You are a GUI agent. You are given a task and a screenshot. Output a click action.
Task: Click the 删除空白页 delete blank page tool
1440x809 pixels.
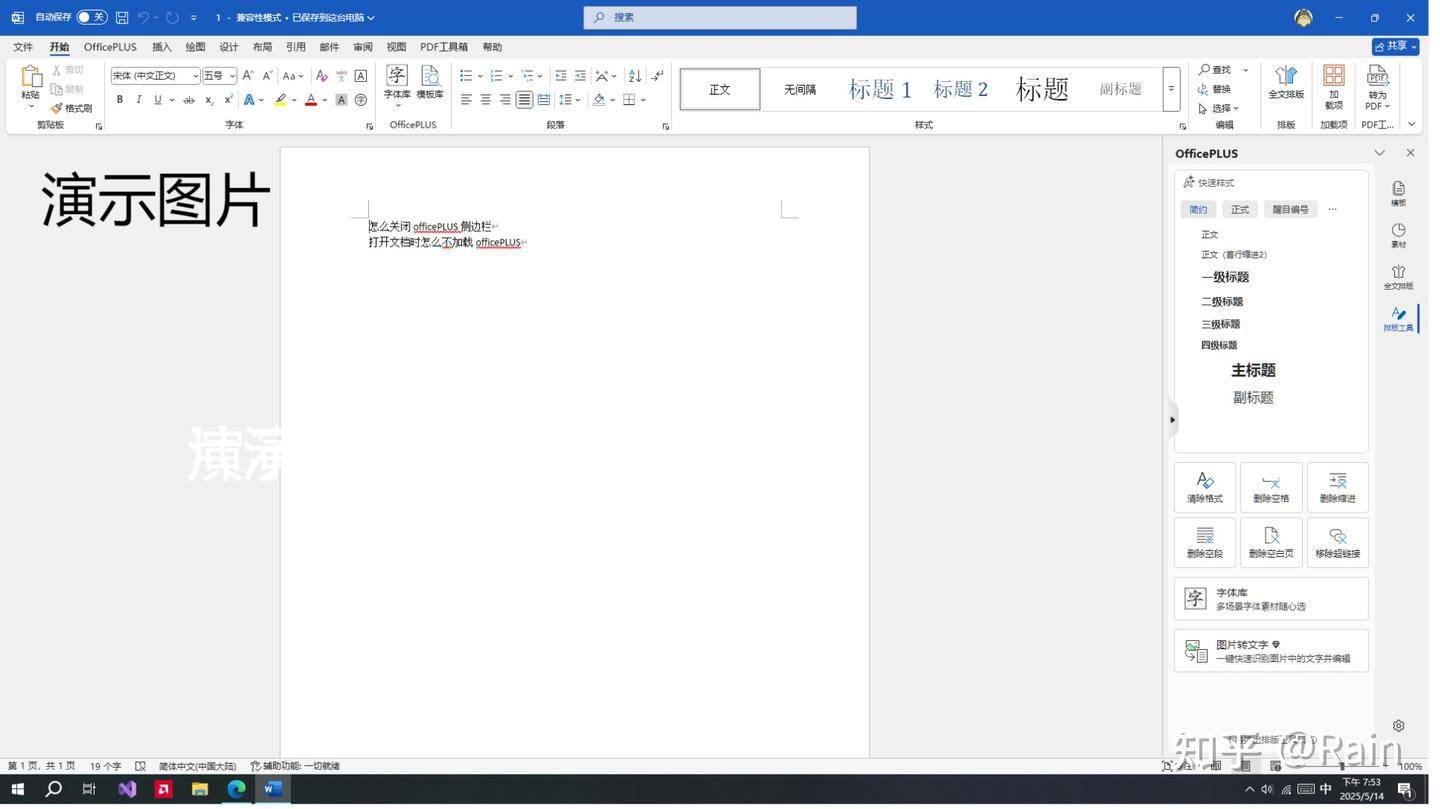1271,542
